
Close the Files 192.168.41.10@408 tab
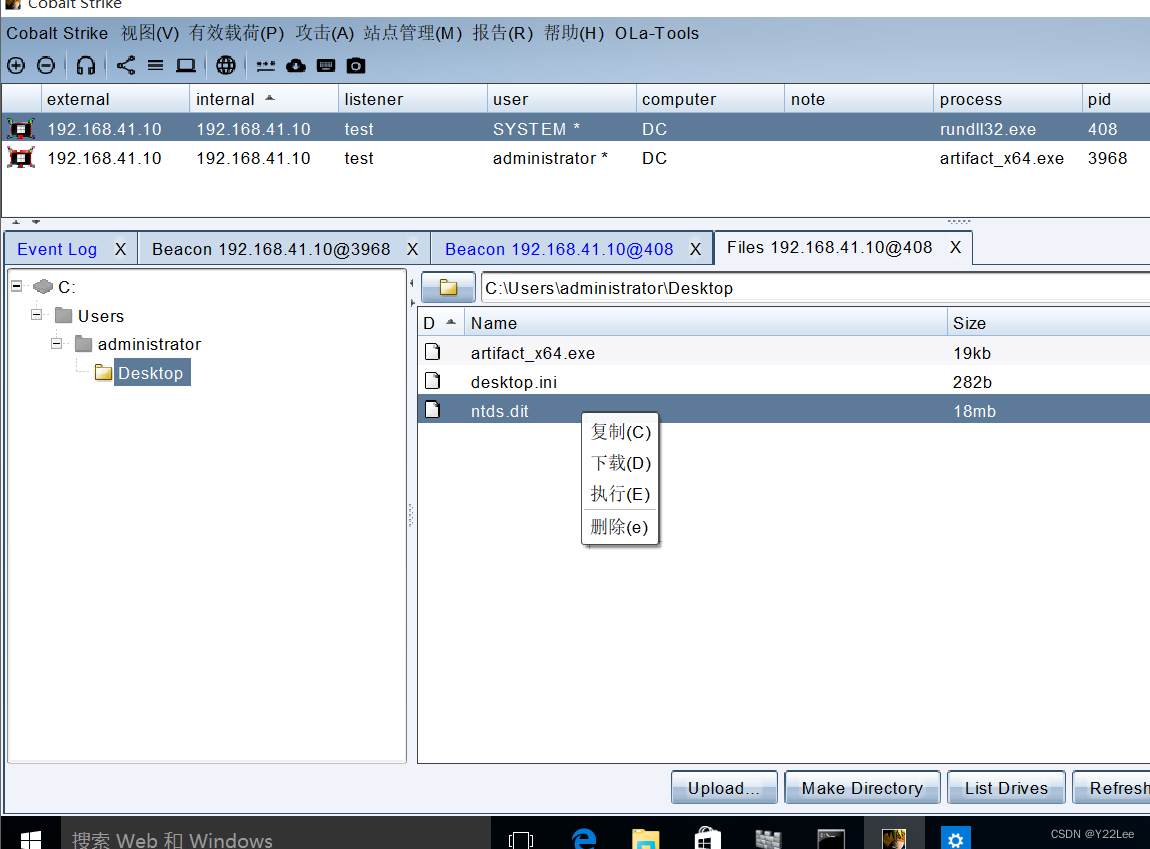955,247
